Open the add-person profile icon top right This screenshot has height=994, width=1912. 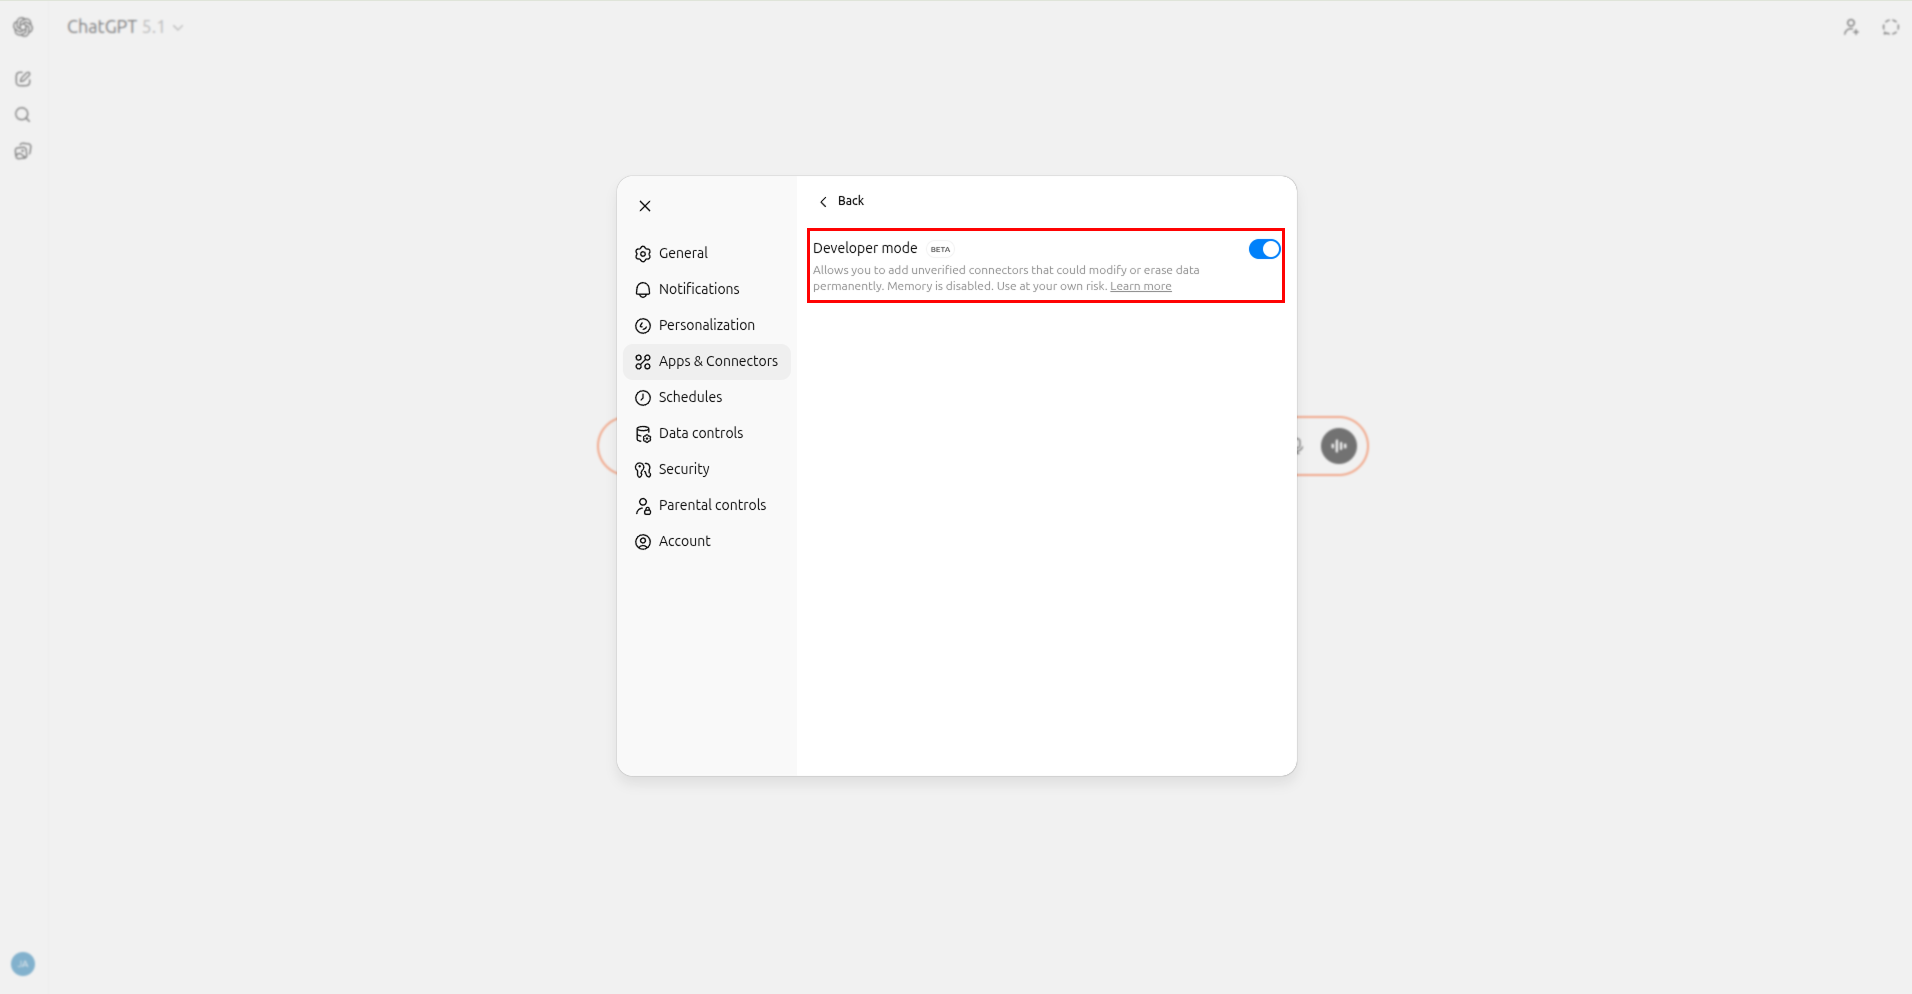(1851, 26)
